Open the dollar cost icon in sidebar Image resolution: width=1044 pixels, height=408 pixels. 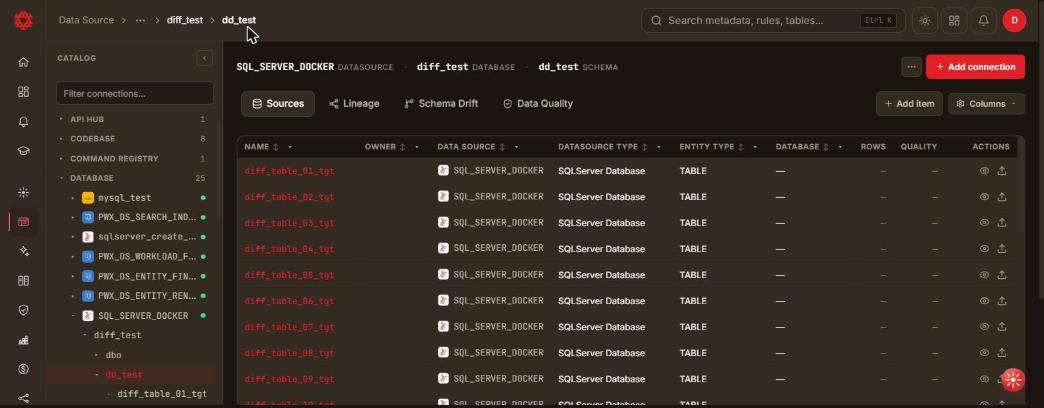tap(23, 369)
